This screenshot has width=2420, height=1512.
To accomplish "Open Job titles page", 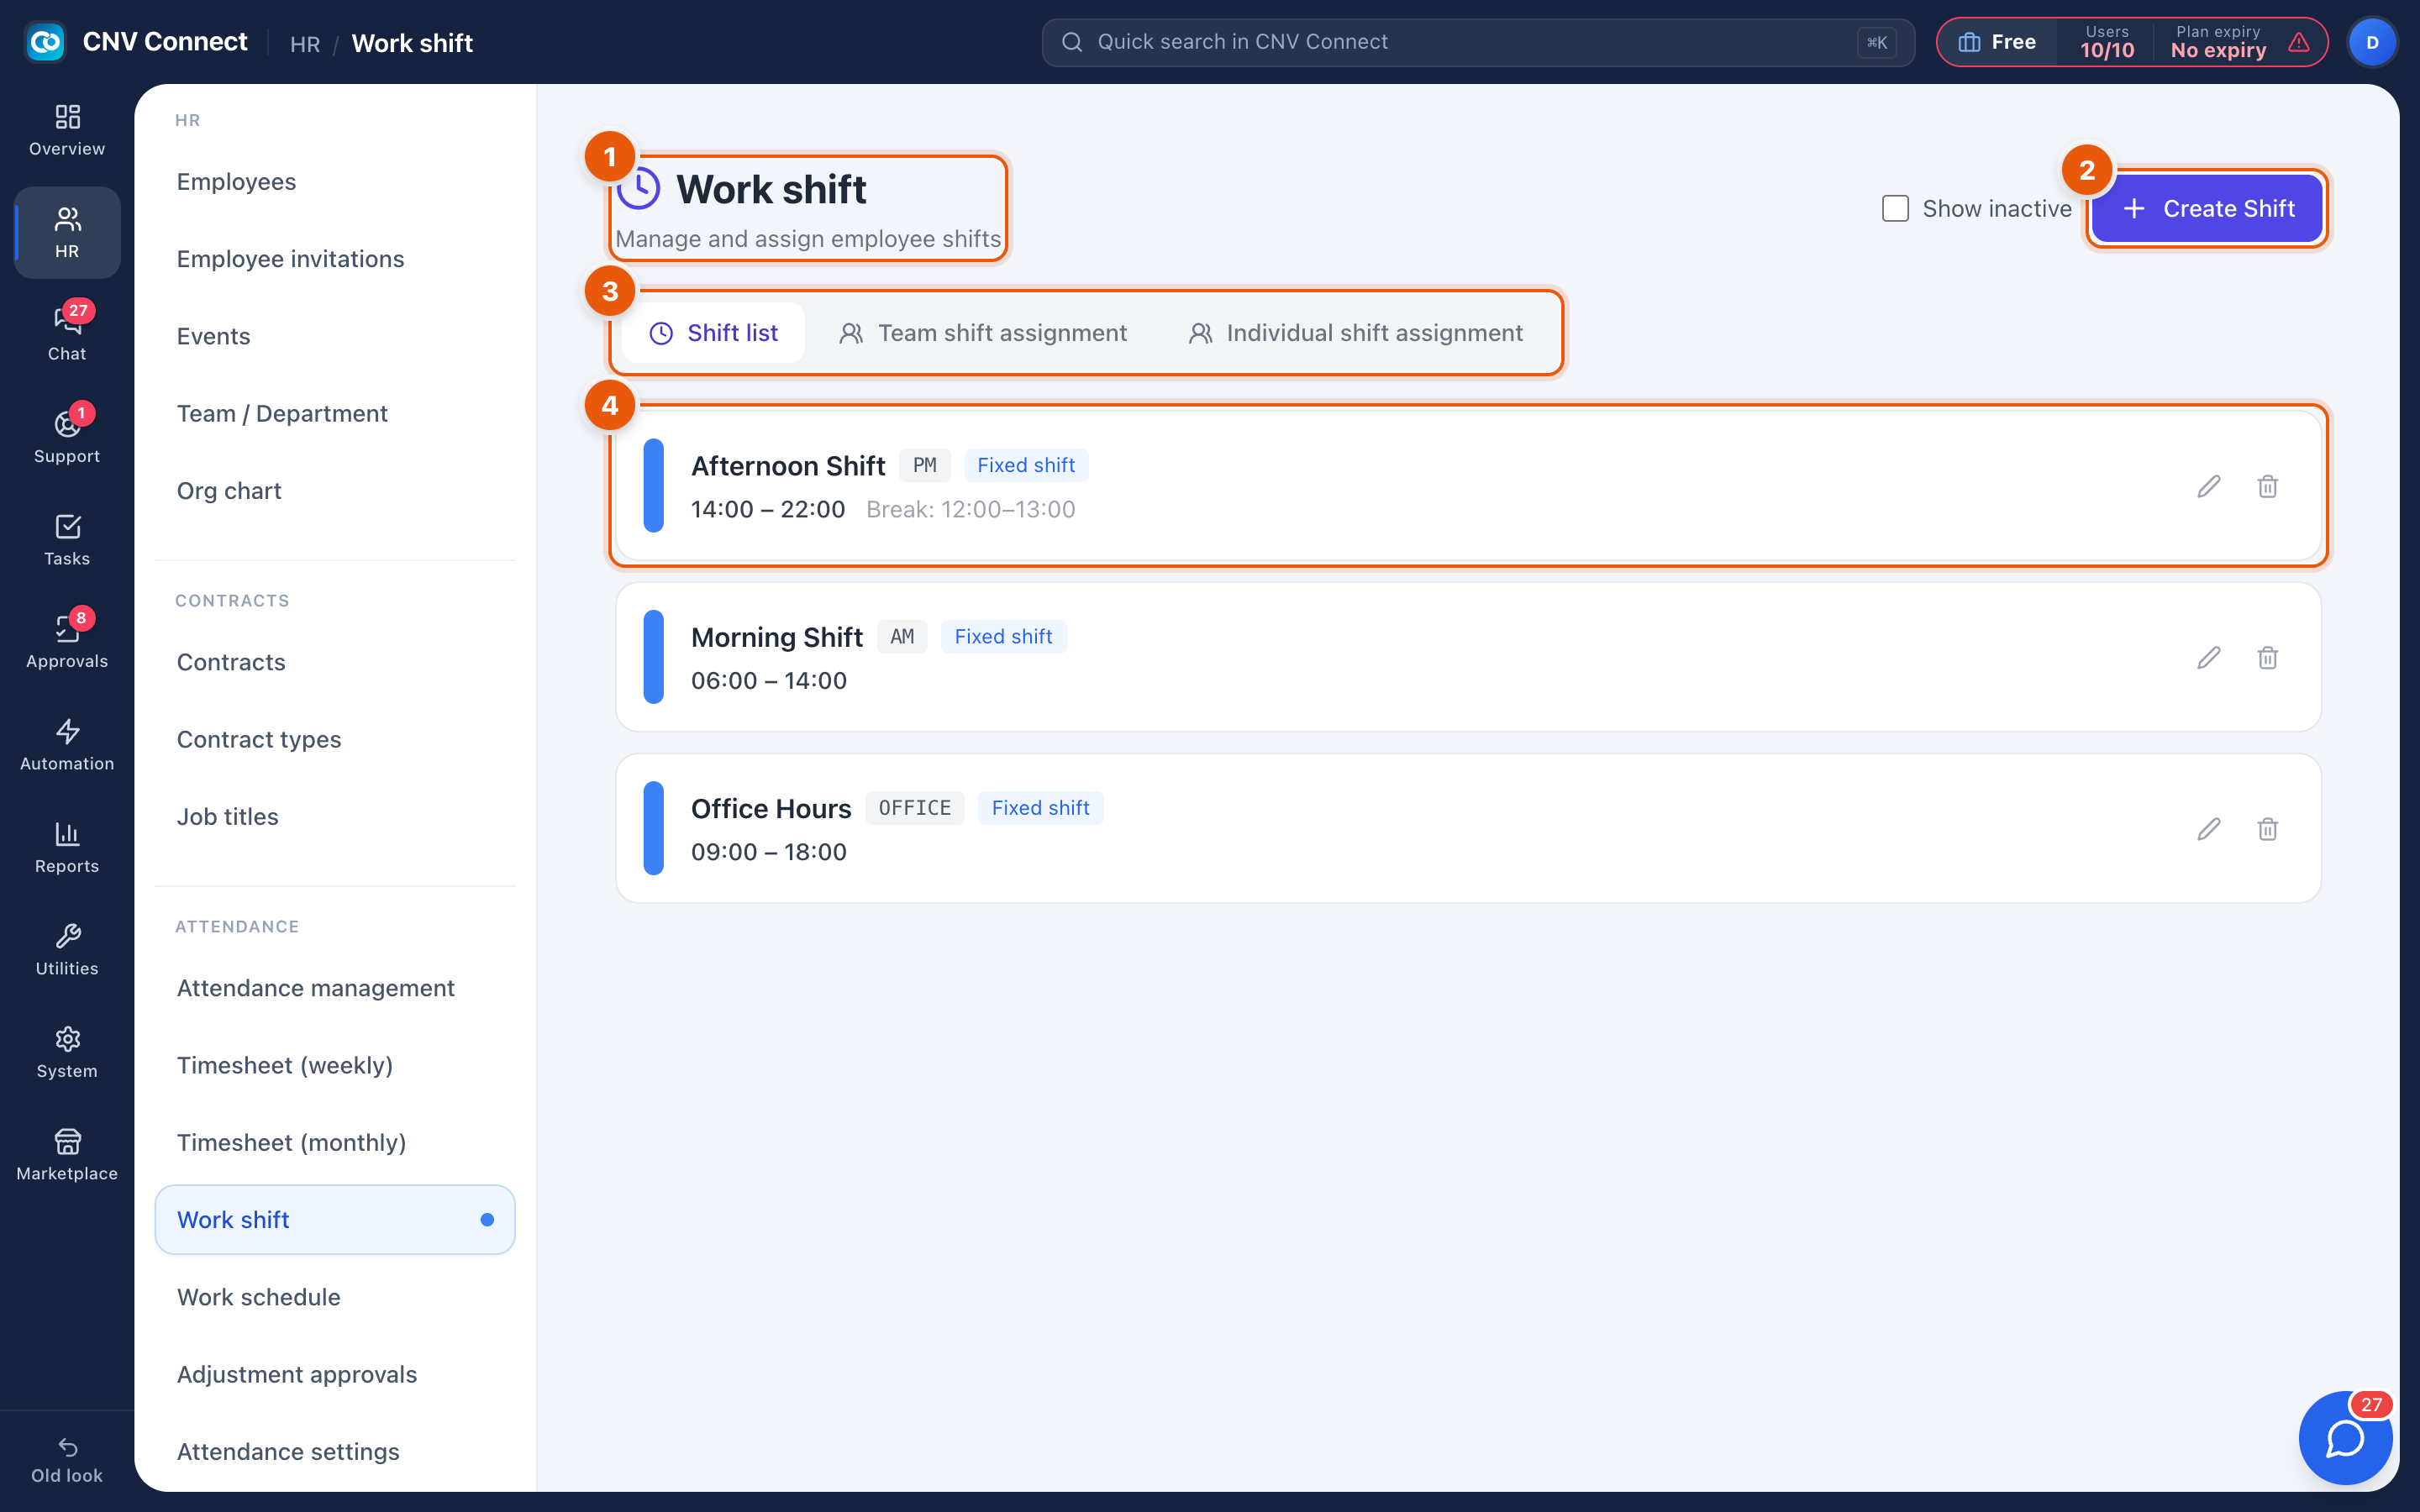I will coord(335,817).
